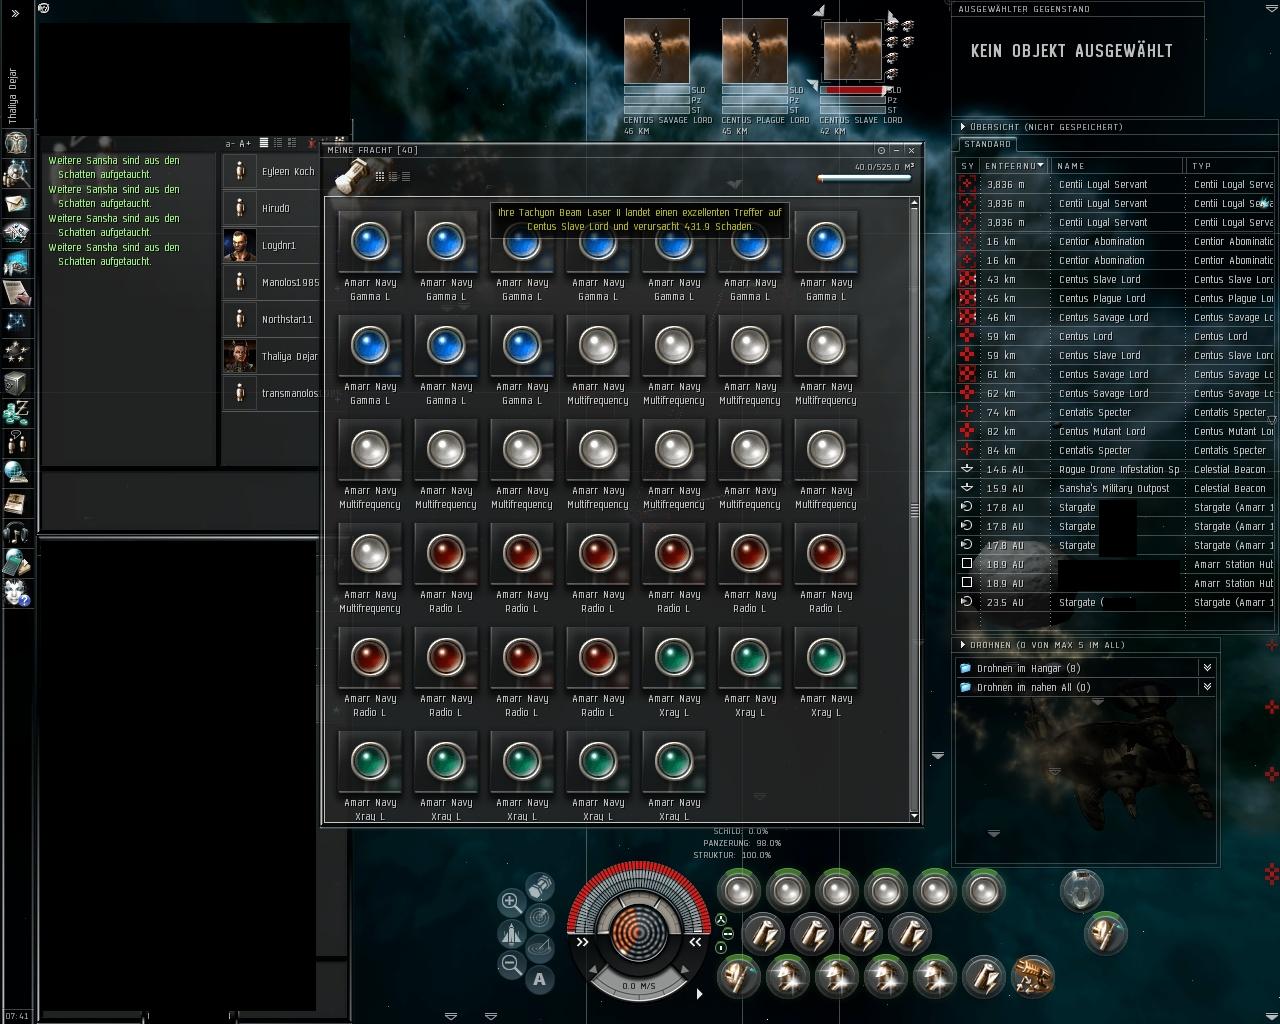Click the << arrows right of the capacitor
The width and height of the screenshot is (1280, 1024).
click(695, 942)
